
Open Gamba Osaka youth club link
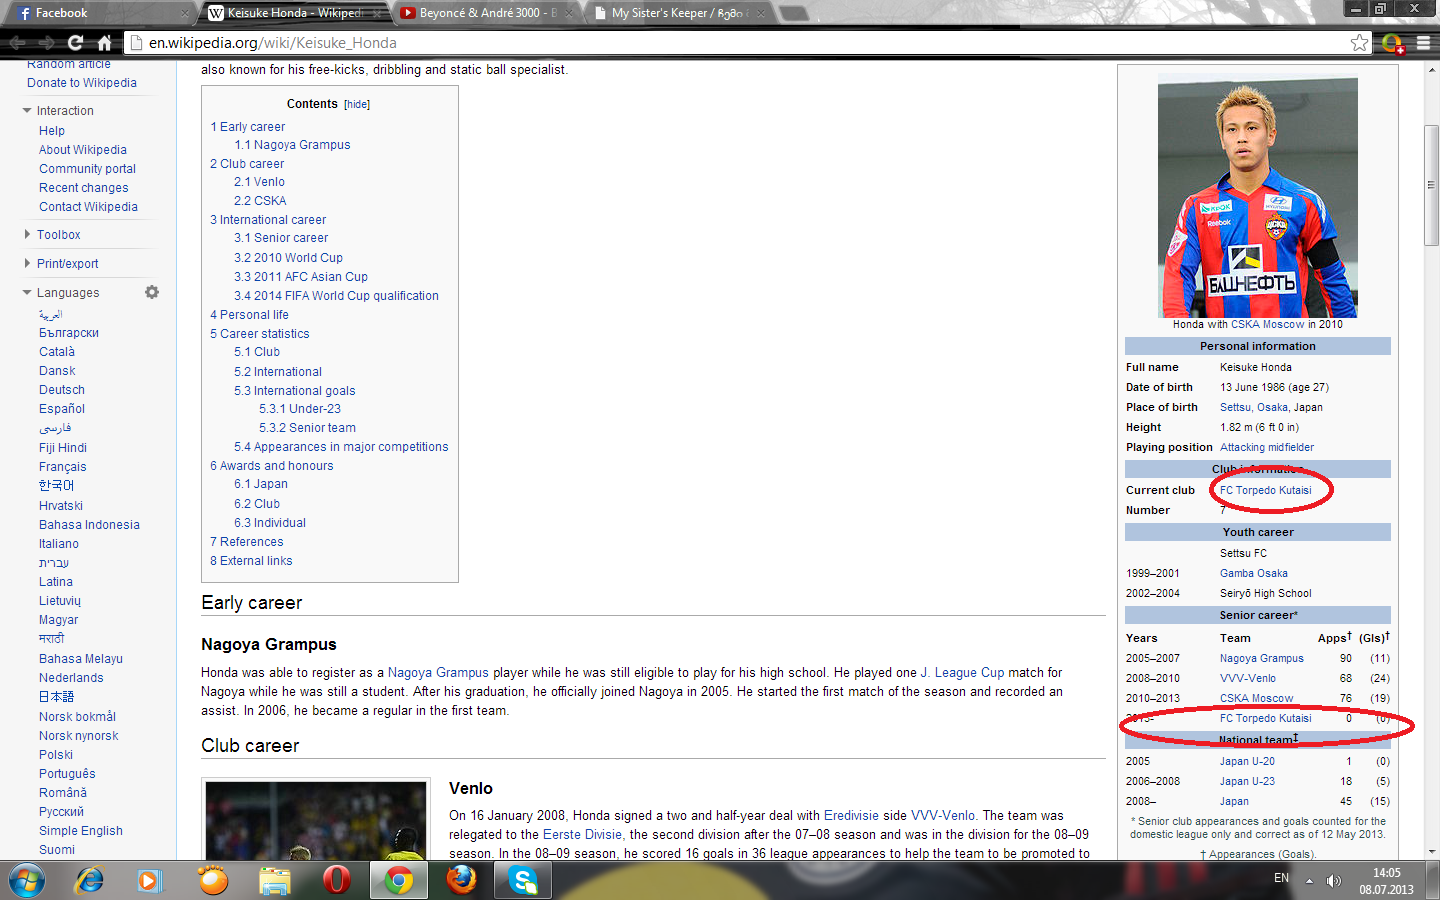[1254, 574]
